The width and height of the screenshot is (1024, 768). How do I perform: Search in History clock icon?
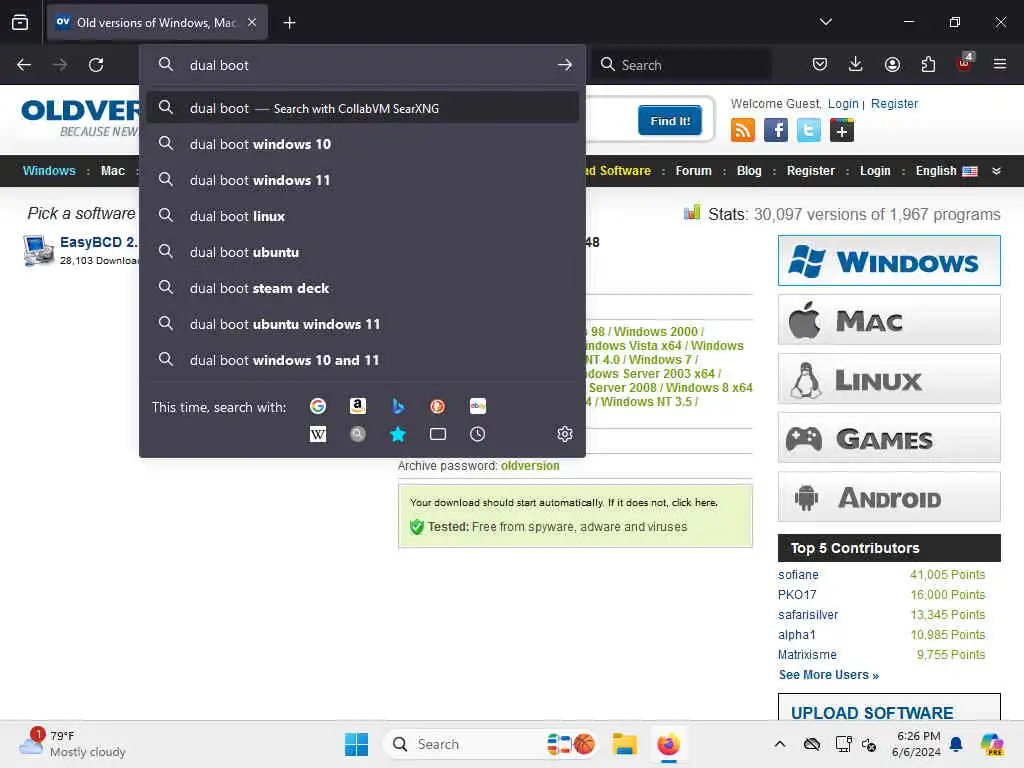tap(477, 434)
